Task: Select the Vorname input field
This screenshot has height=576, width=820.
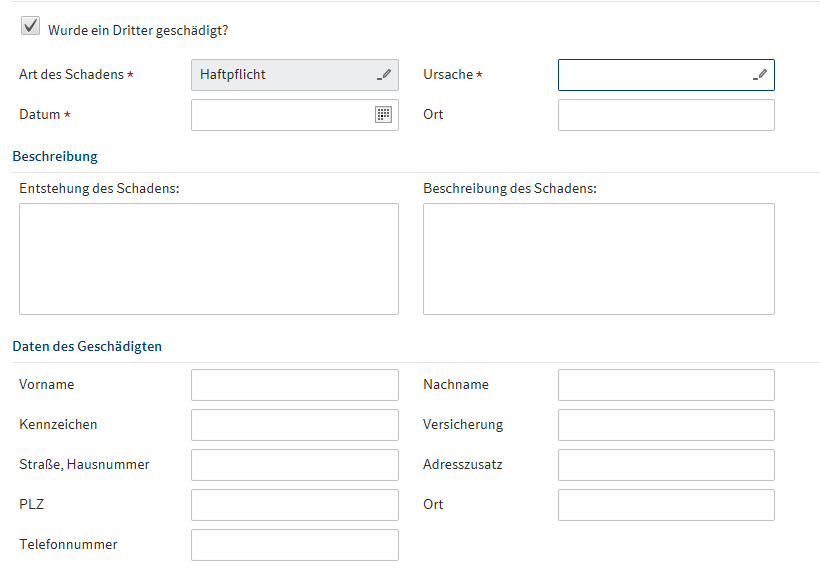Action: (x=294, y=385)
